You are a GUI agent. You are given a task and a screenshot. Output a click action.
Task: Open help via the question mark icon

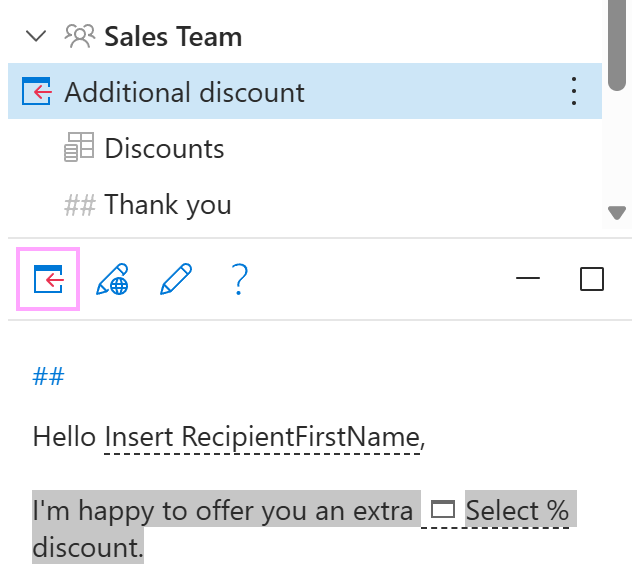(x=239, y=279)
